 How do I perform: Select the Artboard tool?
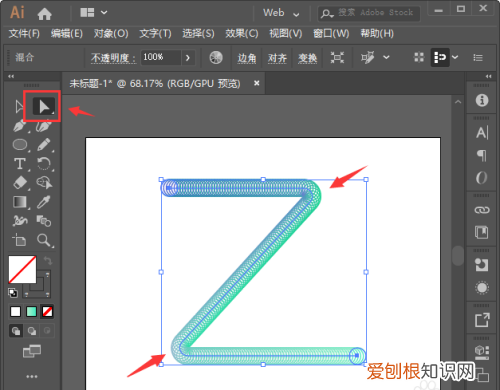pyautogui.click(x=19, y=240)
